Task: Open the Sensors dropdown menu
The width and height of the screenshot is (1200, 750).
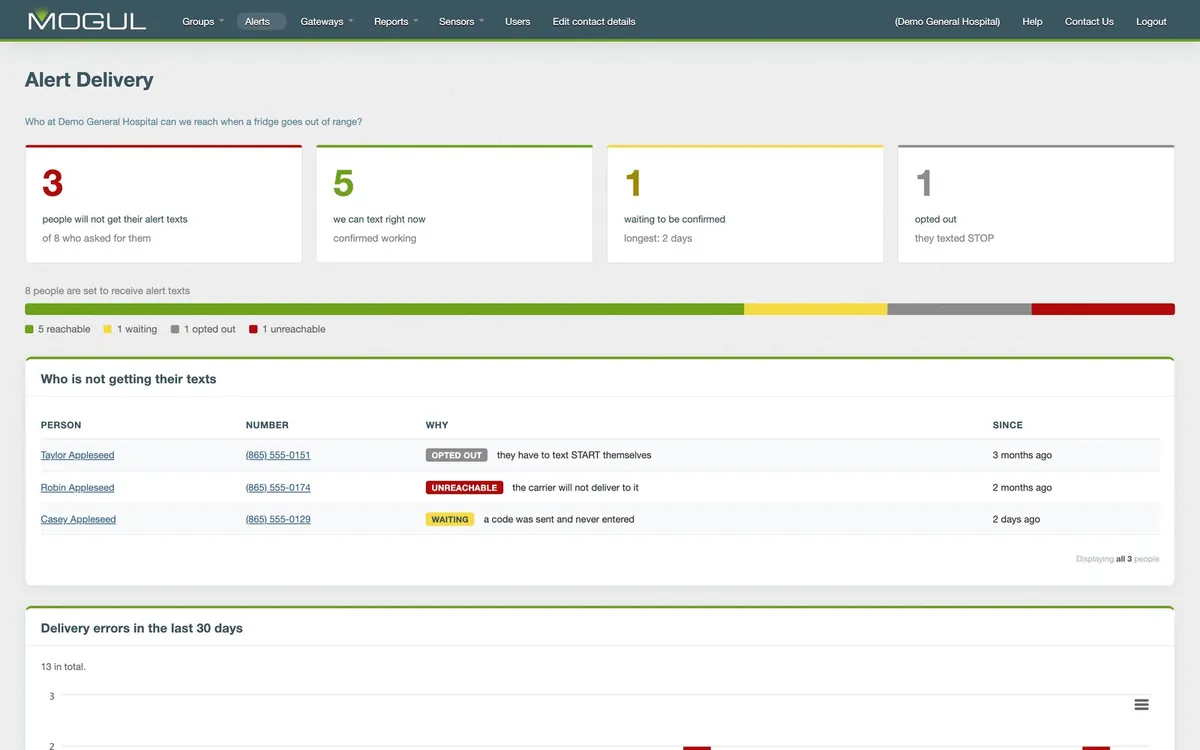Action: [461, 21]
